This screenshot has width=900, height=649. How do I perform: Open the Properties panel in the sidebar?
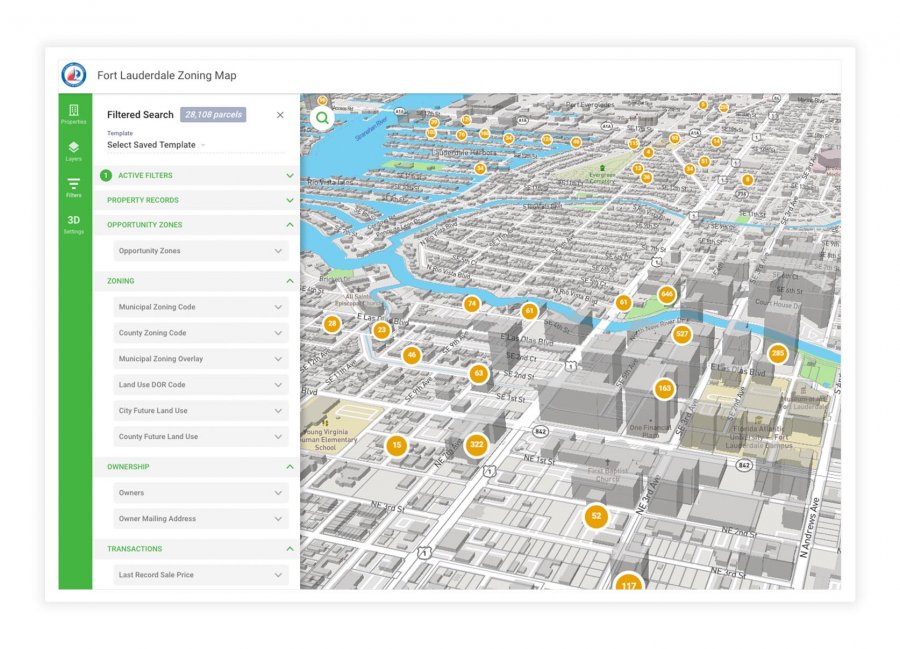click(x=73, y=112)
